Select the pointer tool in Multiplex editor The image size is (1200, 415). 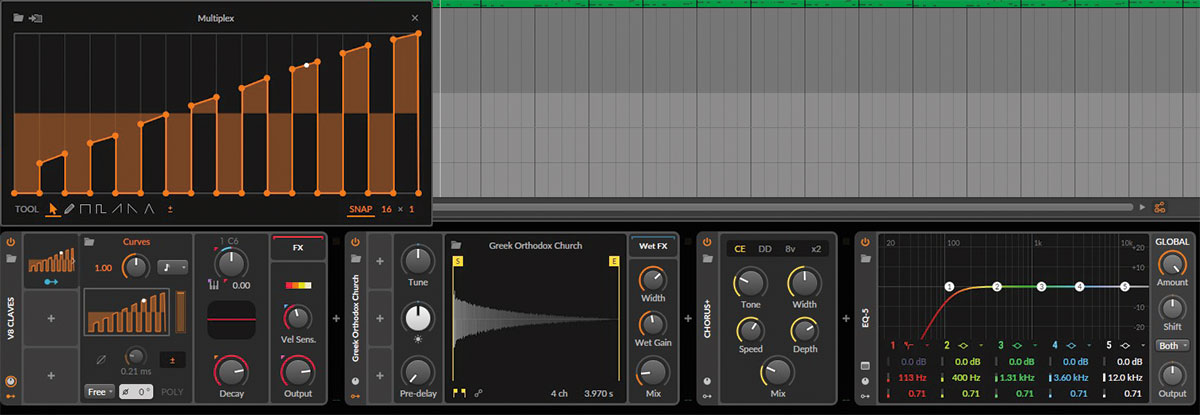[53, 209]
